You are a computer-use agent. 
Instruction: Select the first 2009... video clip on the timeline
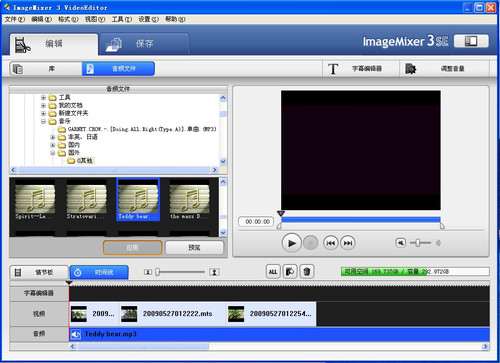[x=94, y=314]
